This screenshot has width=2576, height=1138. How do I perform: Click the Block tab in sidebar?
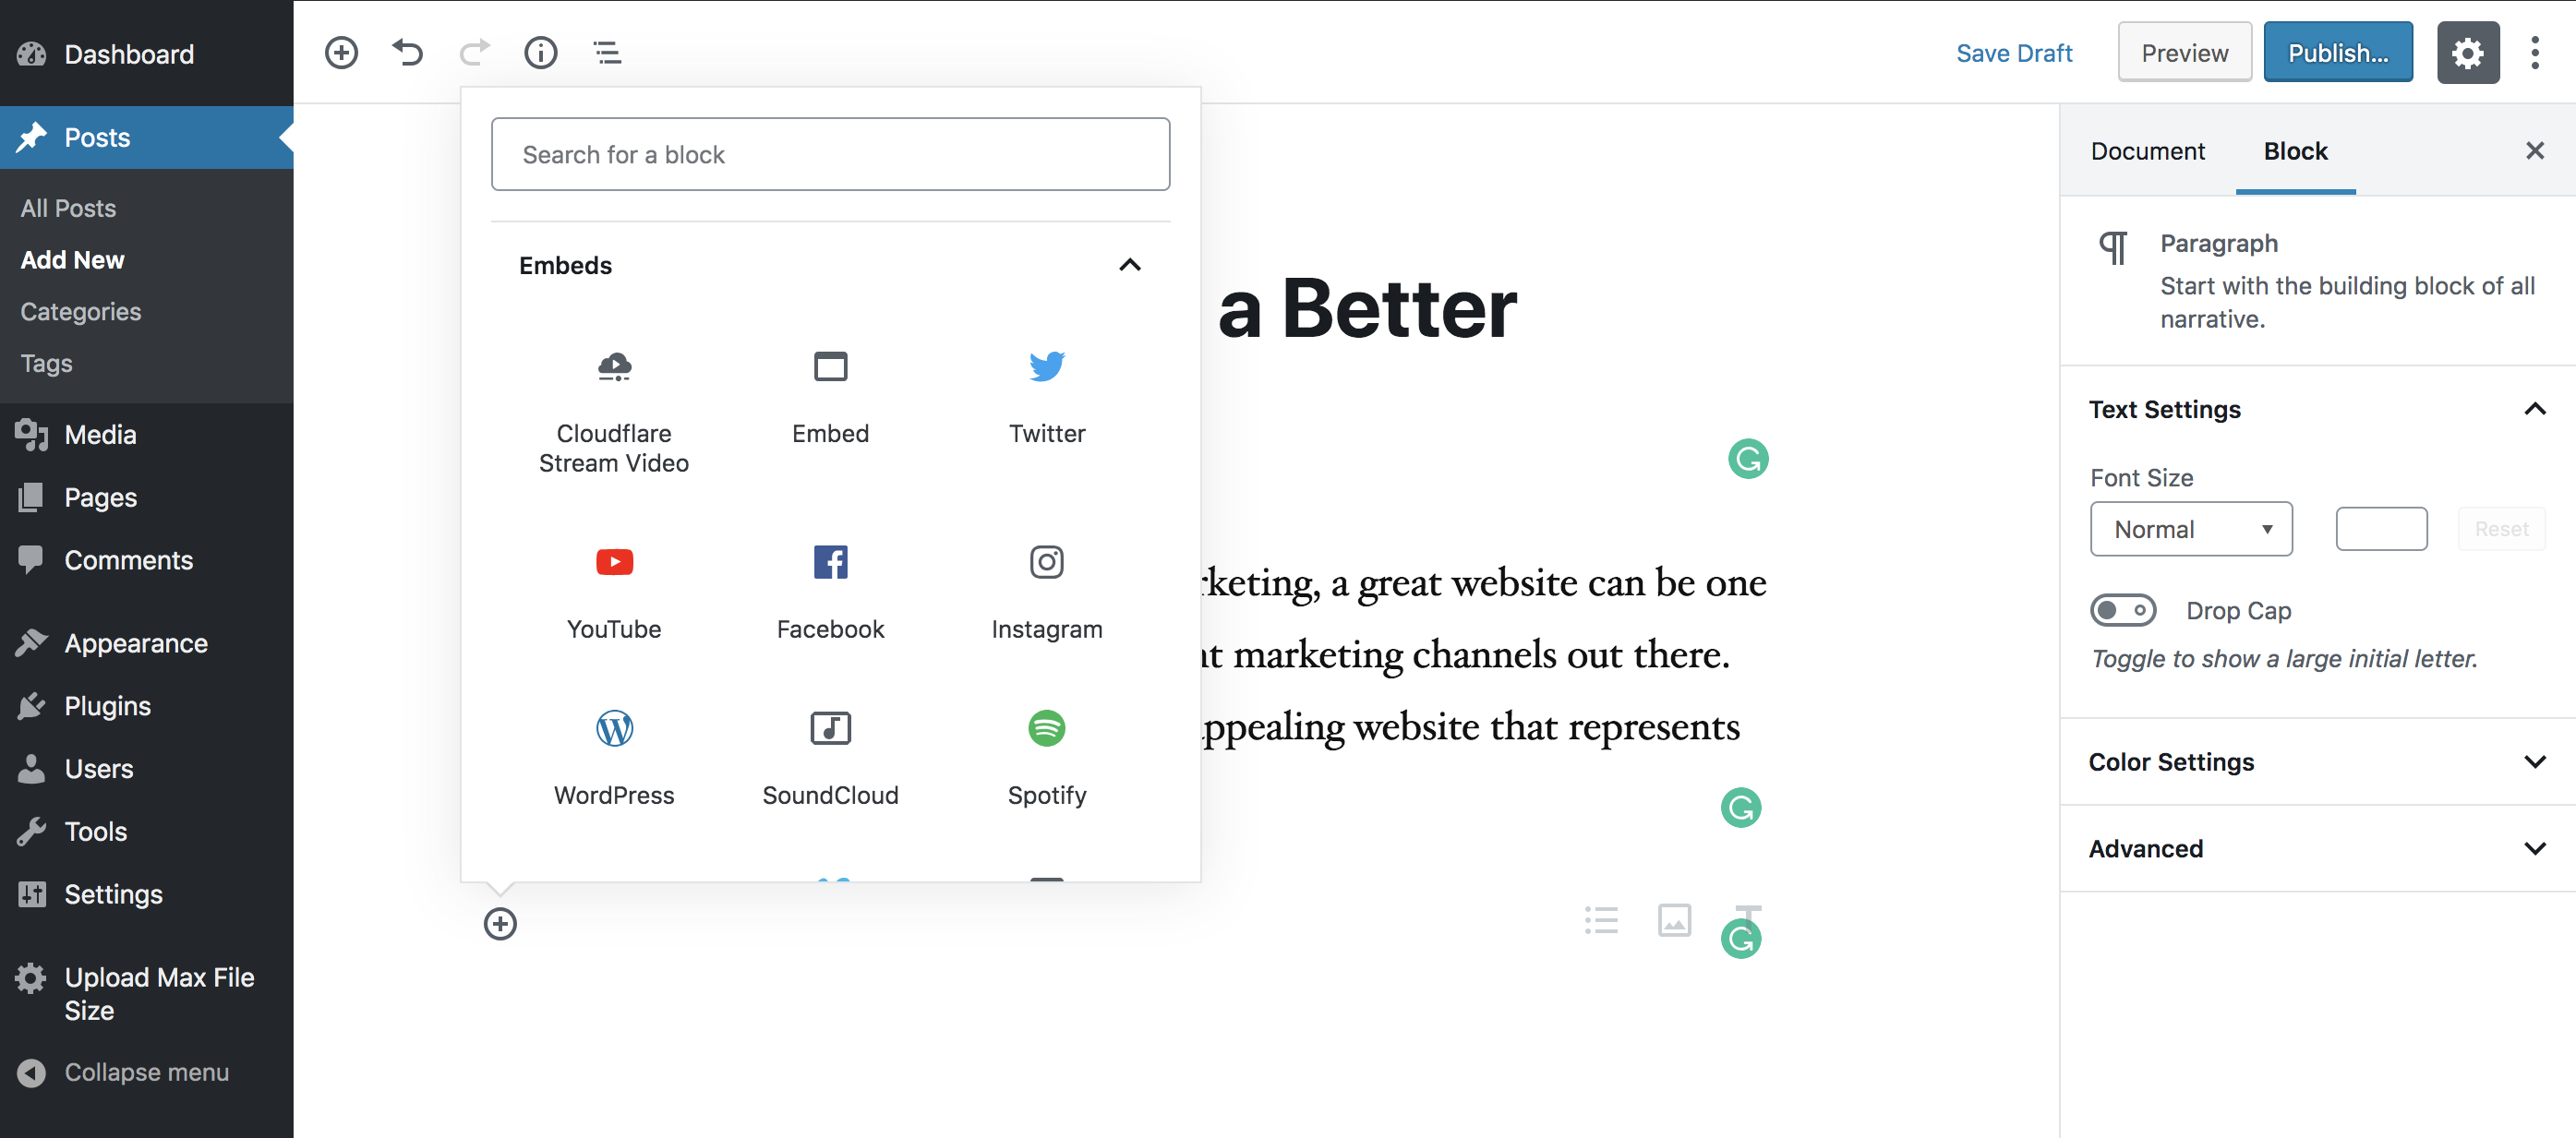[x=2293, y=150]
